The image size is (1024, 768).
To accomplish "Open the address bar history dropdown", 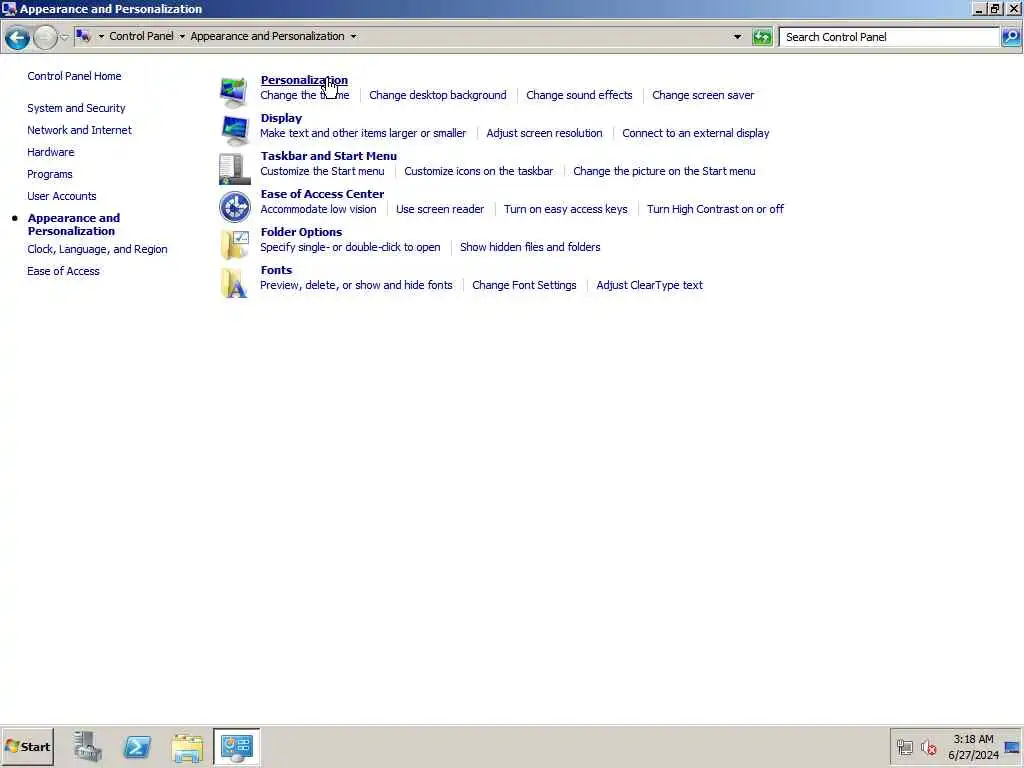I will [x=737, y=37].
